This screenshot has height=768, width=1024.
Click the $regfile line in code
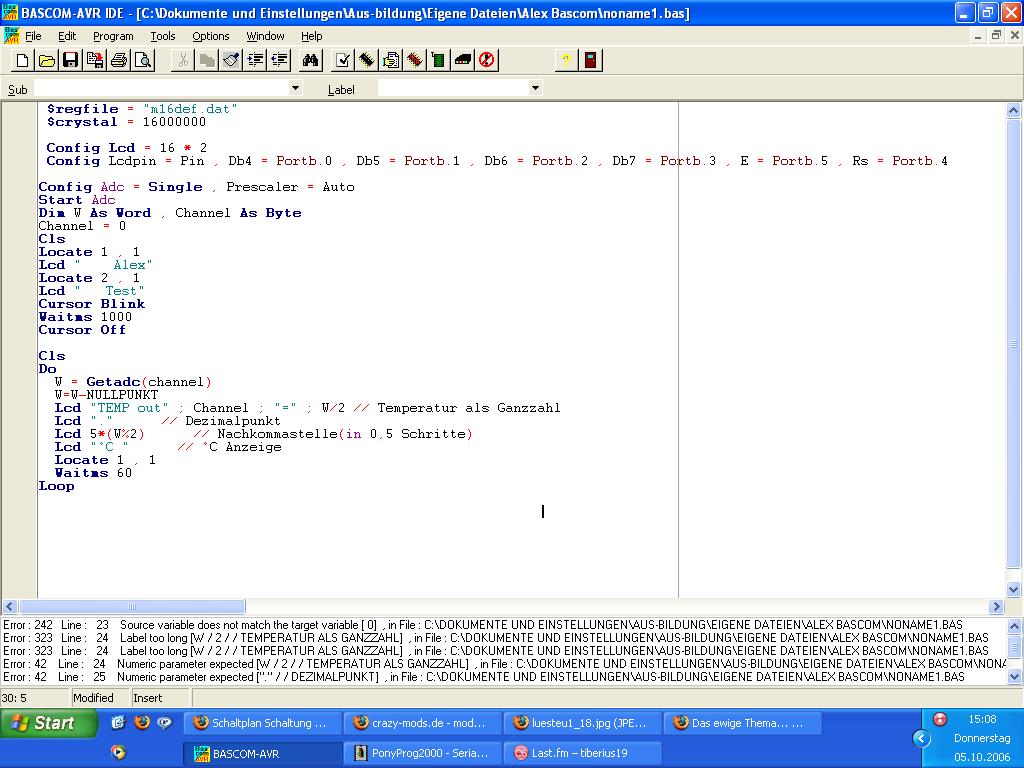(142, 109)
